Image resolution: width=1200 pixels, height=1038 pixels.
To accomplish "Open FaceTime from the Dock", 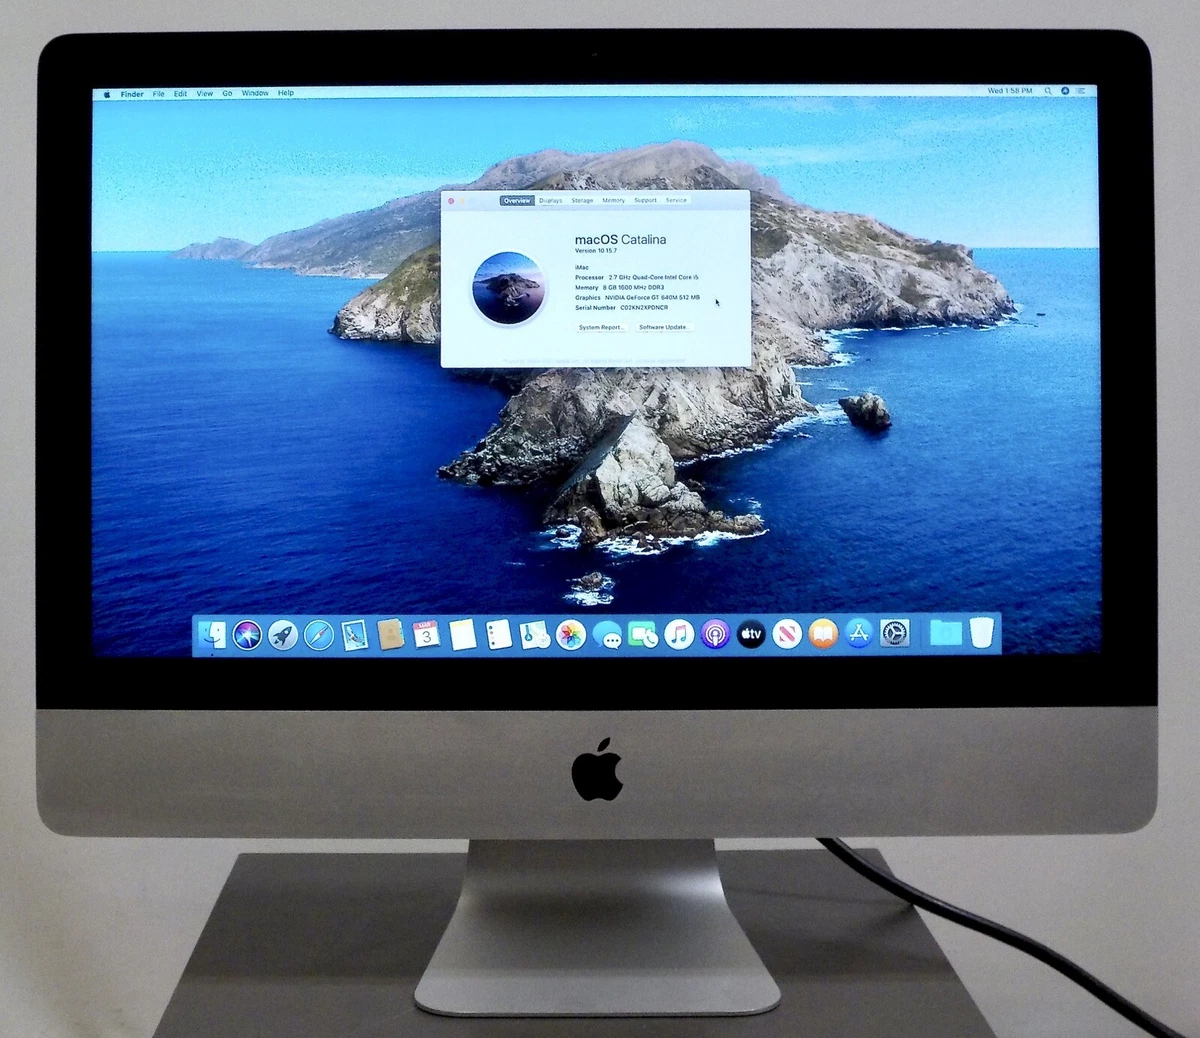I will click(x=643, y=633).
